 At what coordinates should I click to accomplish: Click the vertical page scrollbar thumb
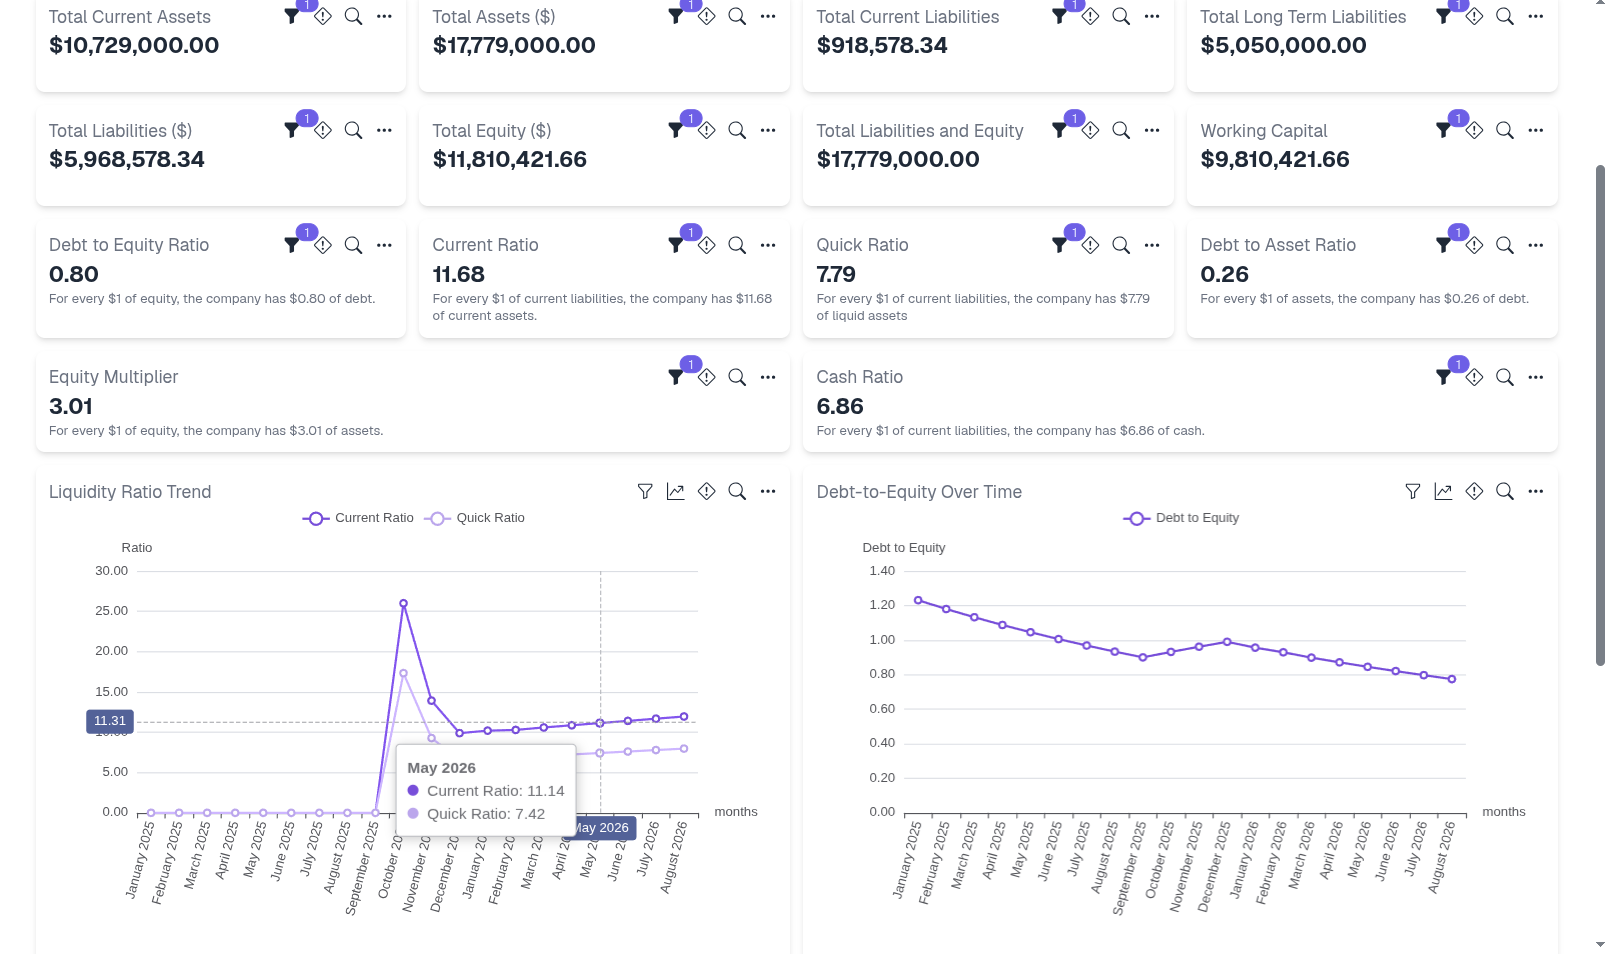click(1600, 415)
